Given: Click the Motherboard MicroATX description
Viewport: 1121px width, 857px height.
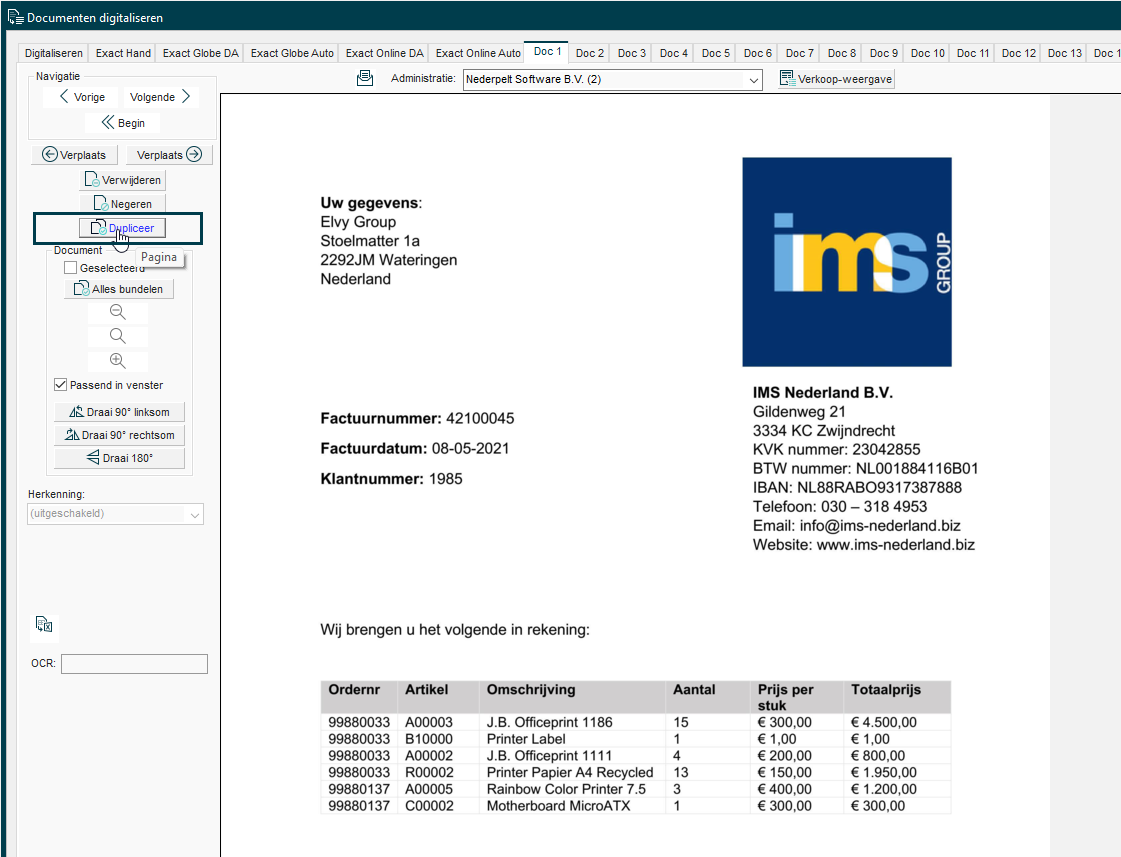Looking at the screenshot, I should click(558, 806).
